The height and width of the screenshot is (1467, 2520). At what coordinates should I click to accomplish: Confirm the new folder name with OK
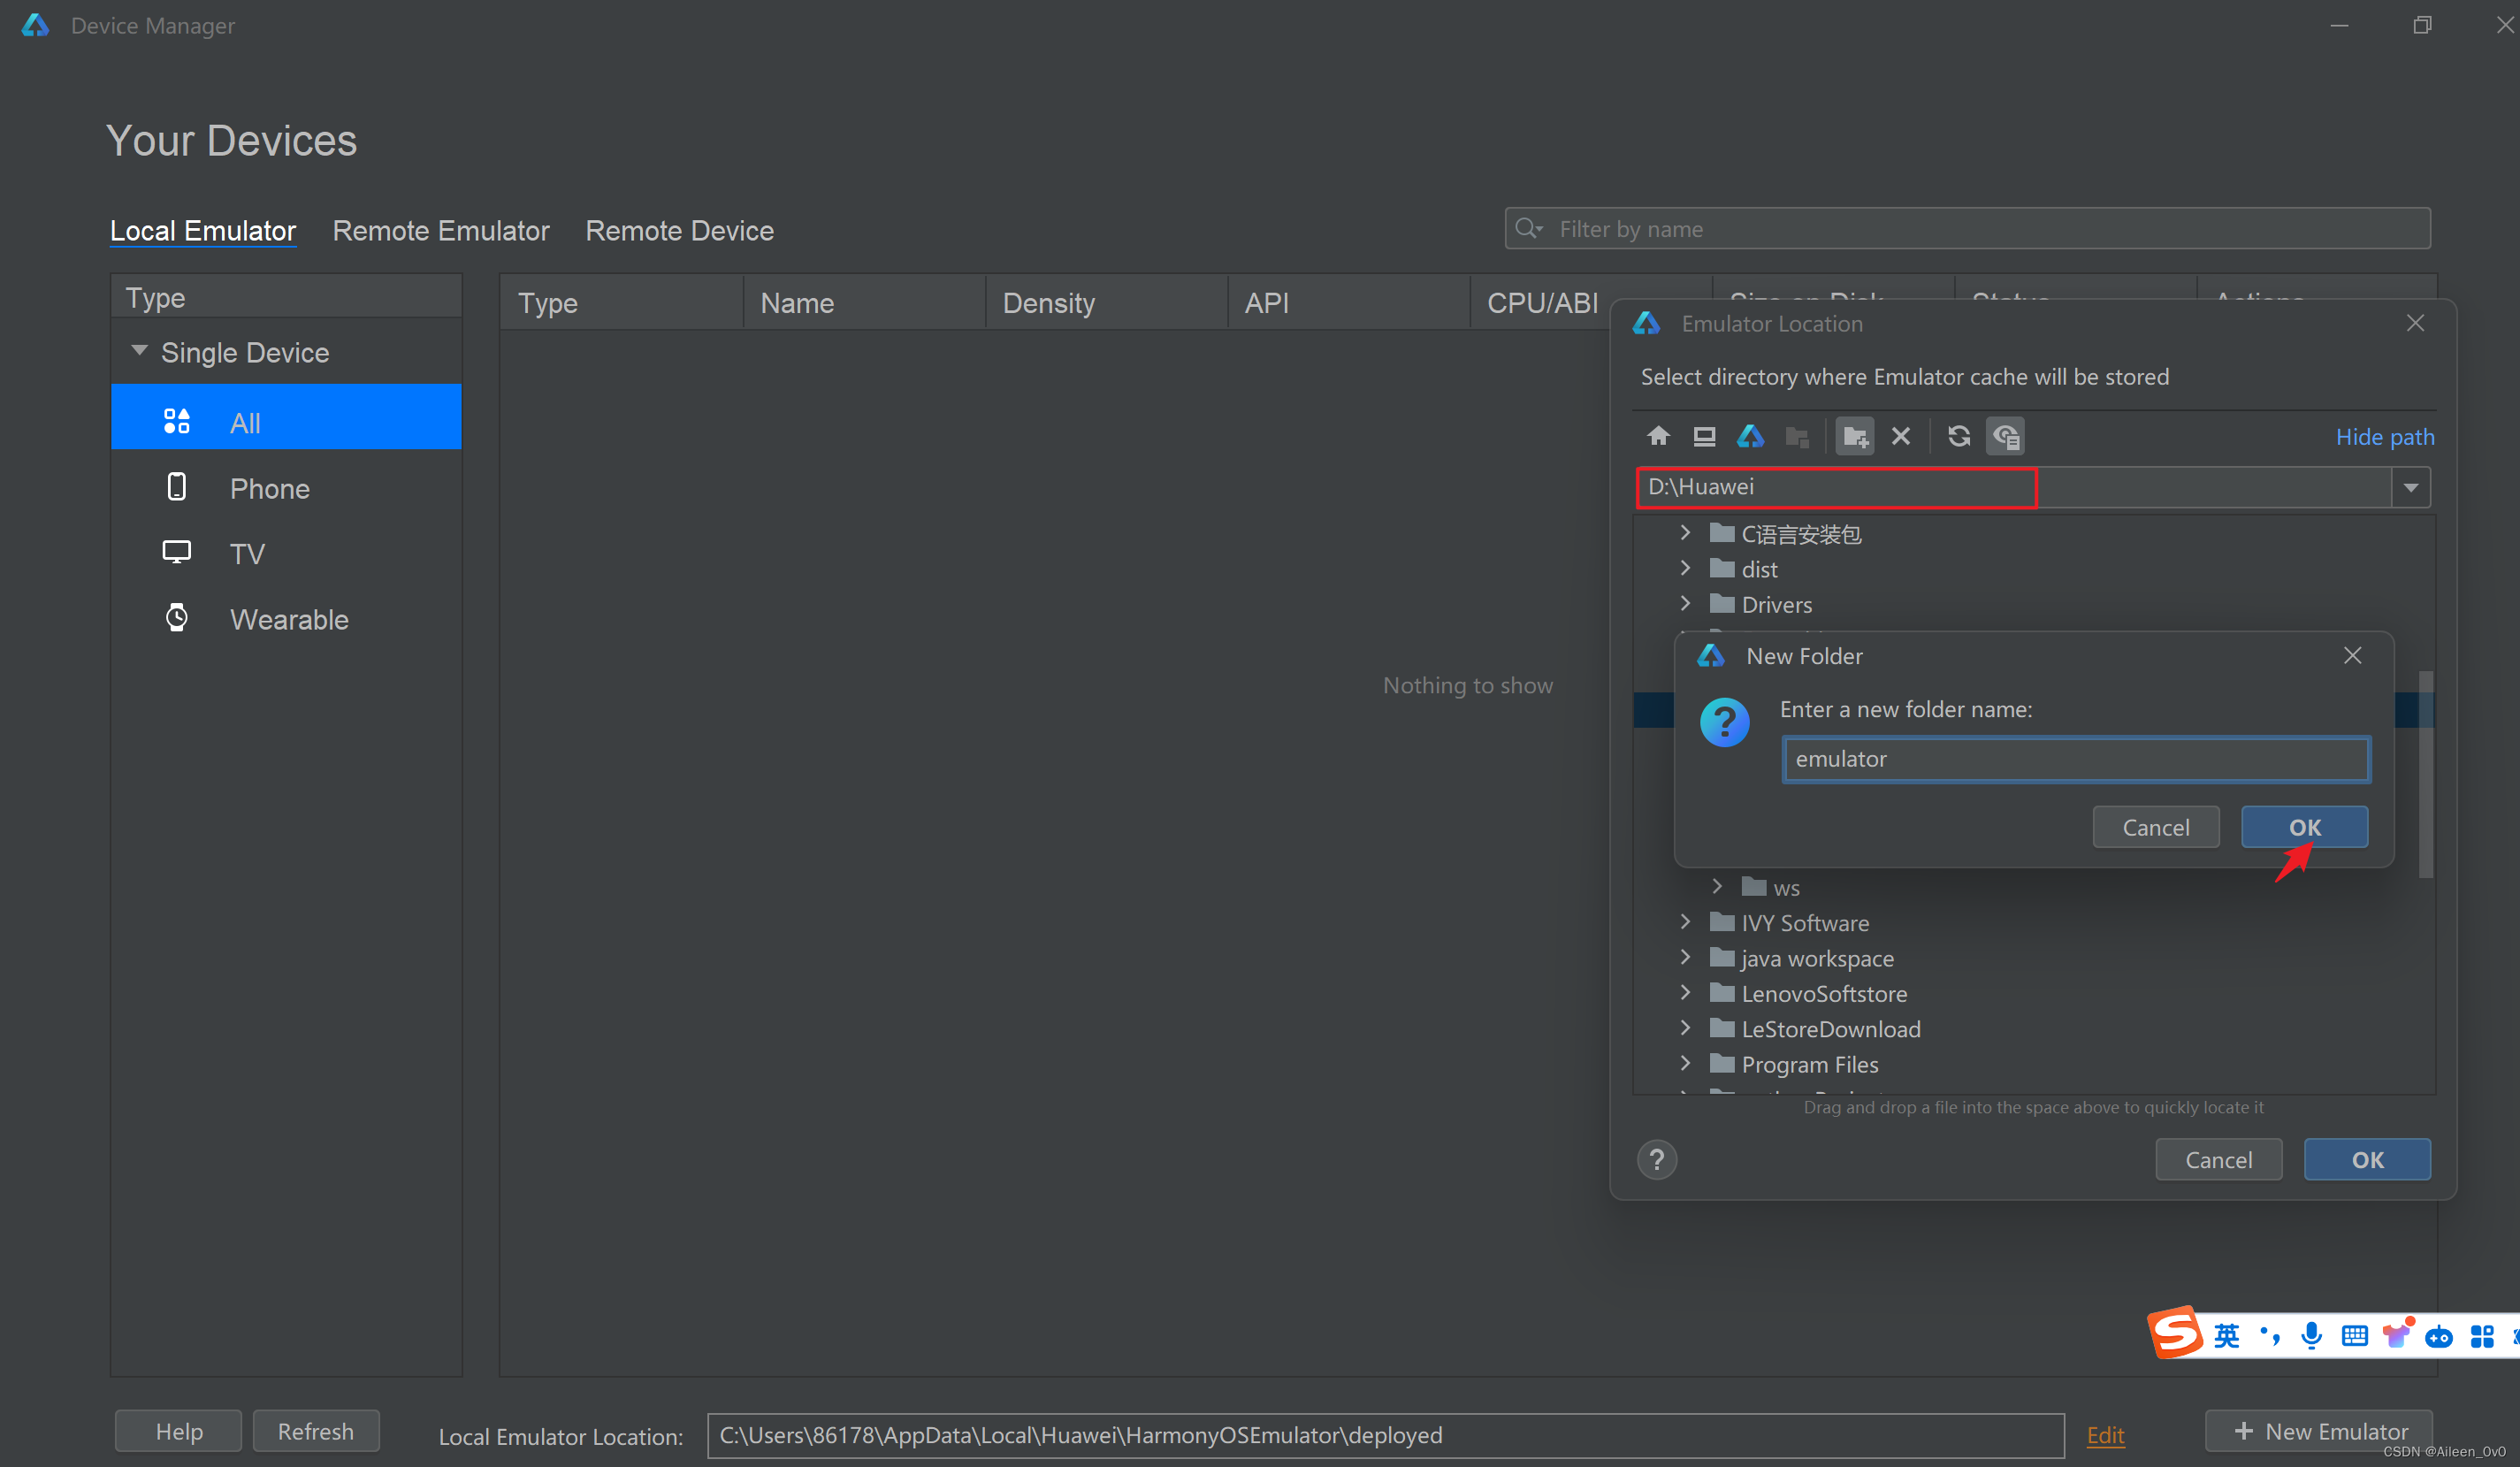(2303, 827)
